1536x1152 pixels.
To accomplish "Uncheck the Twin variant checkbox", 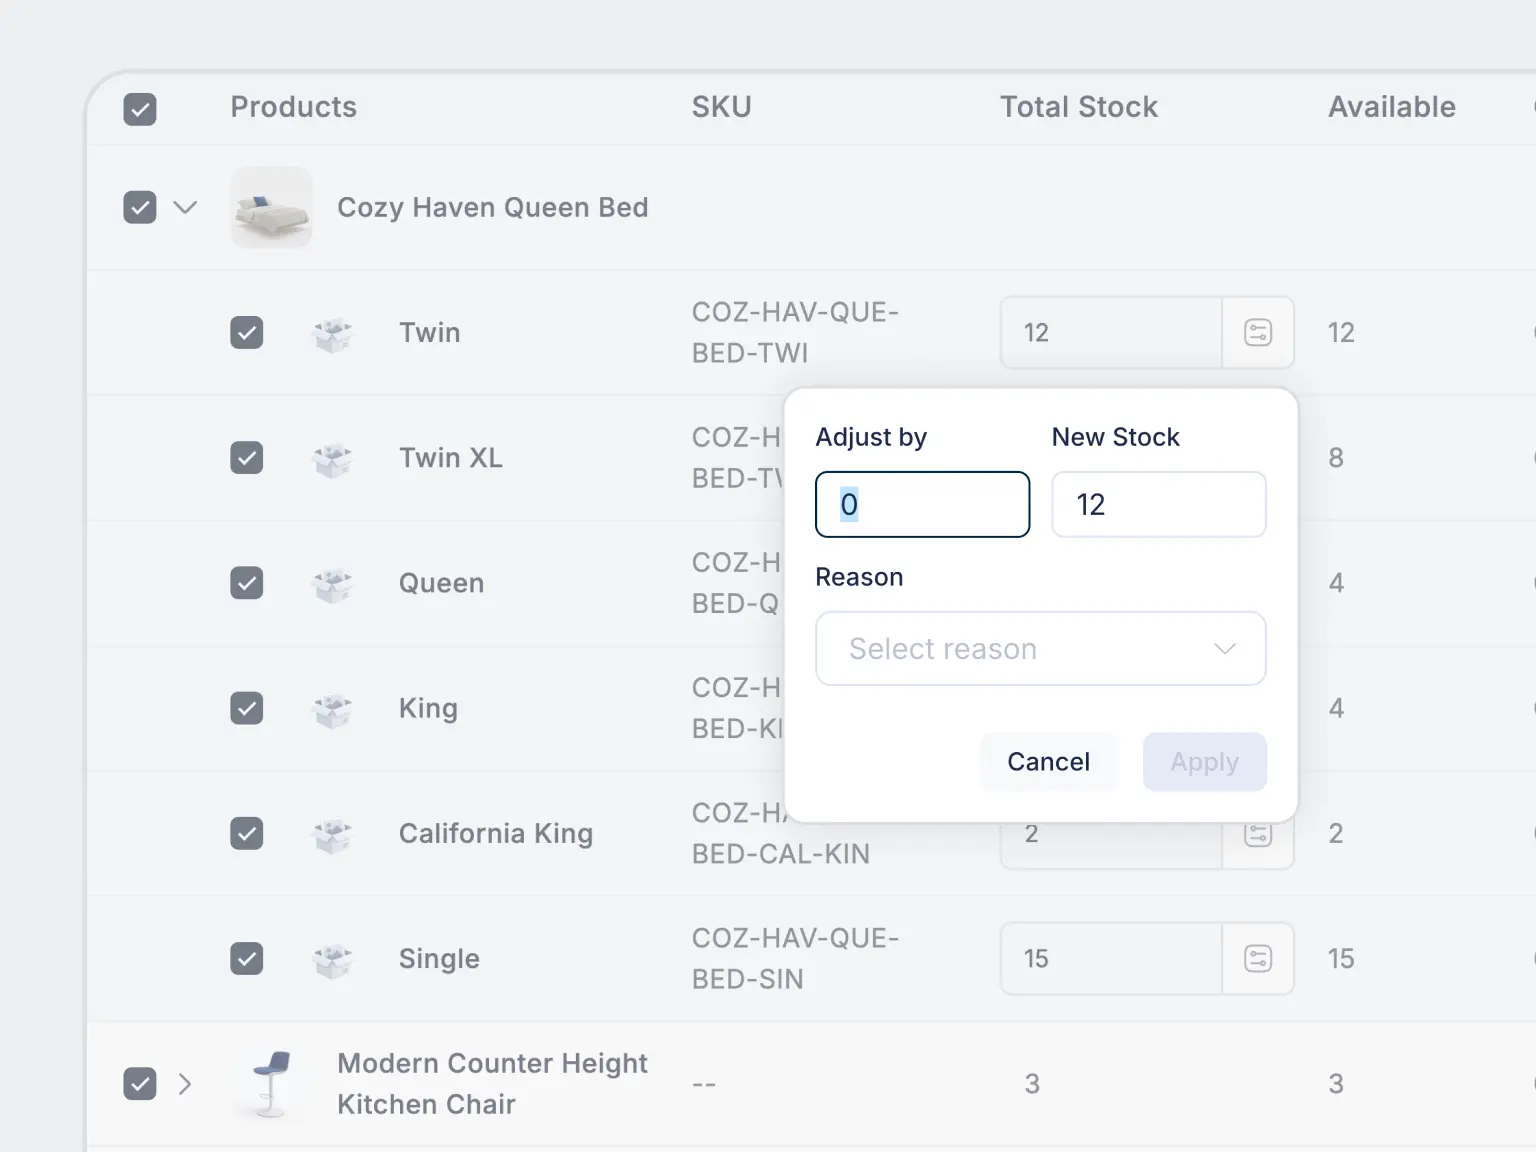I will [247, 332].
